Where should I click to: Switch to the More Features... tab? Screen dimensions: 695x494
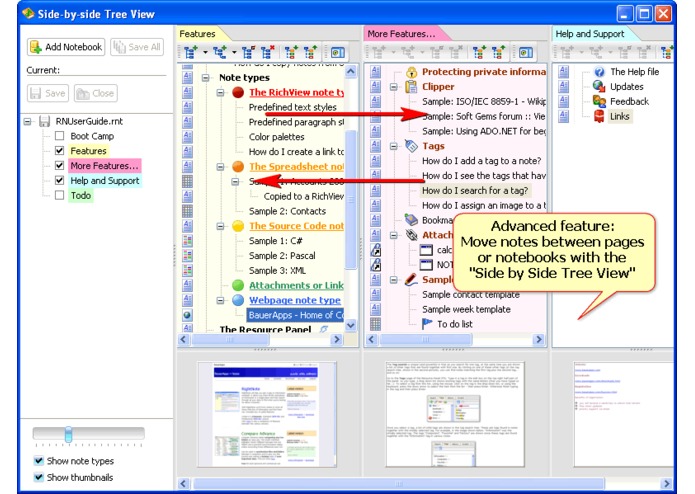click(401, 34)
